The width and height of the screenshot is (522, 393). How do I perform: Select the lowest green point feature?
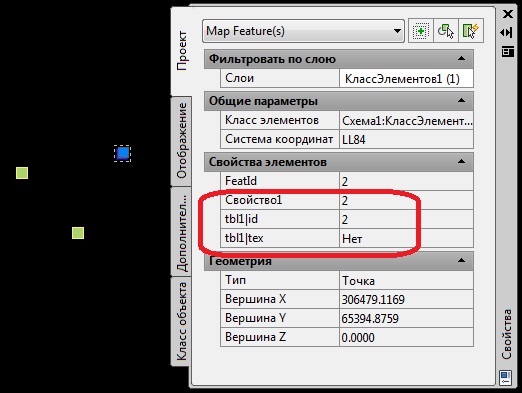pyautogui.click(x=78, y=233)
